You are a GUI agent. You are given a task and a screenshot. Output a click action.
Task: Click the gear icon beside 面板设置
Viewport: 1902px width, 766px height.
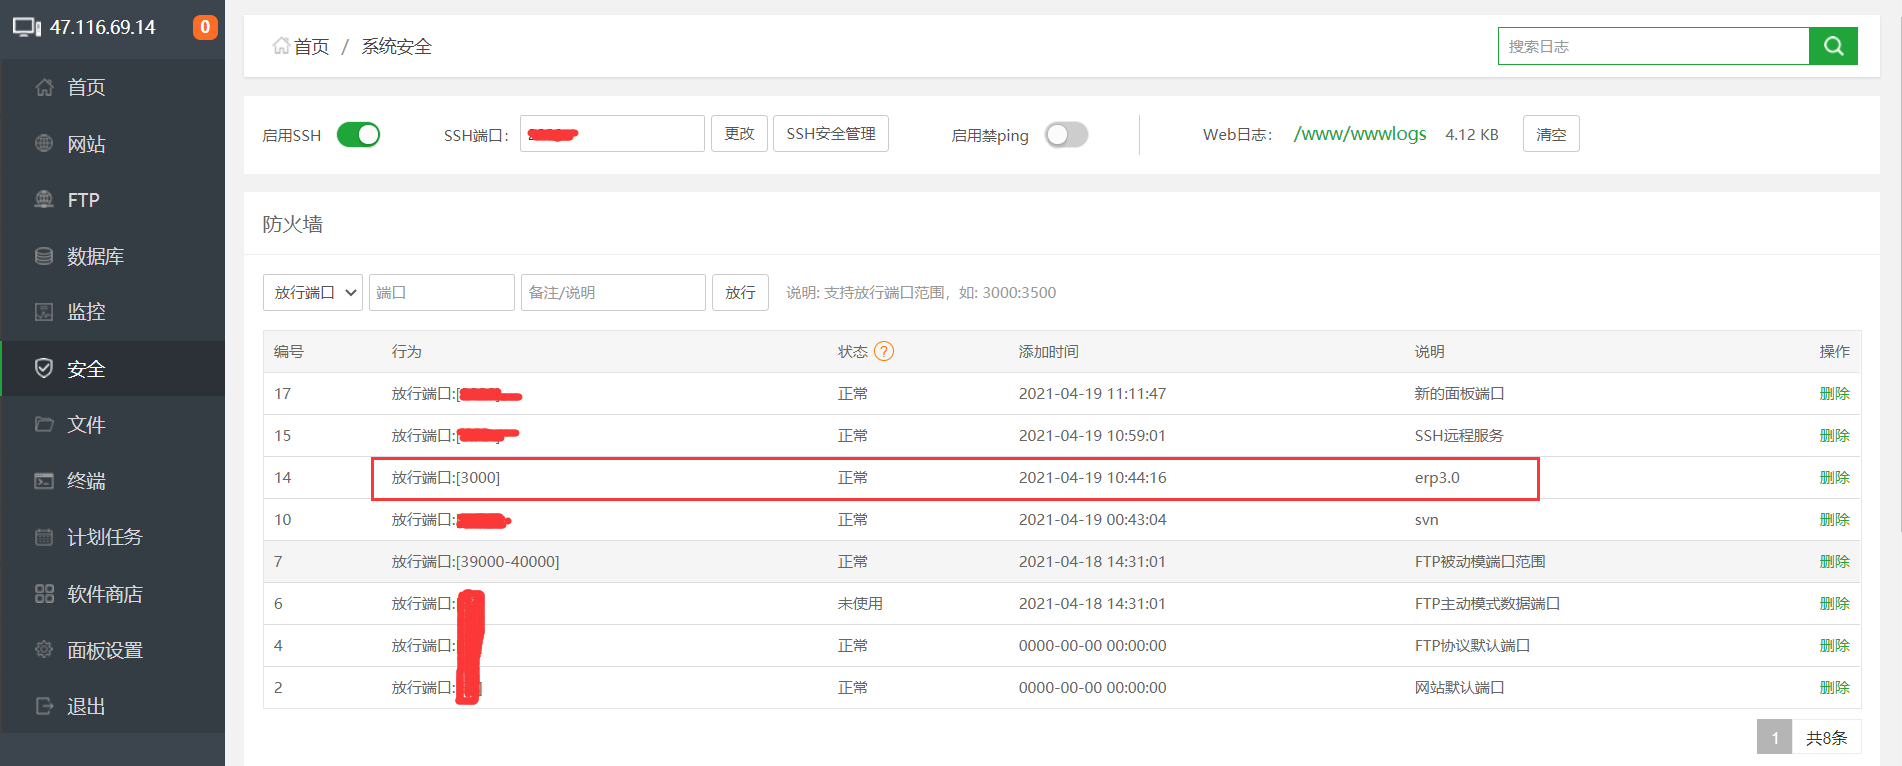[x=44, y=649]
